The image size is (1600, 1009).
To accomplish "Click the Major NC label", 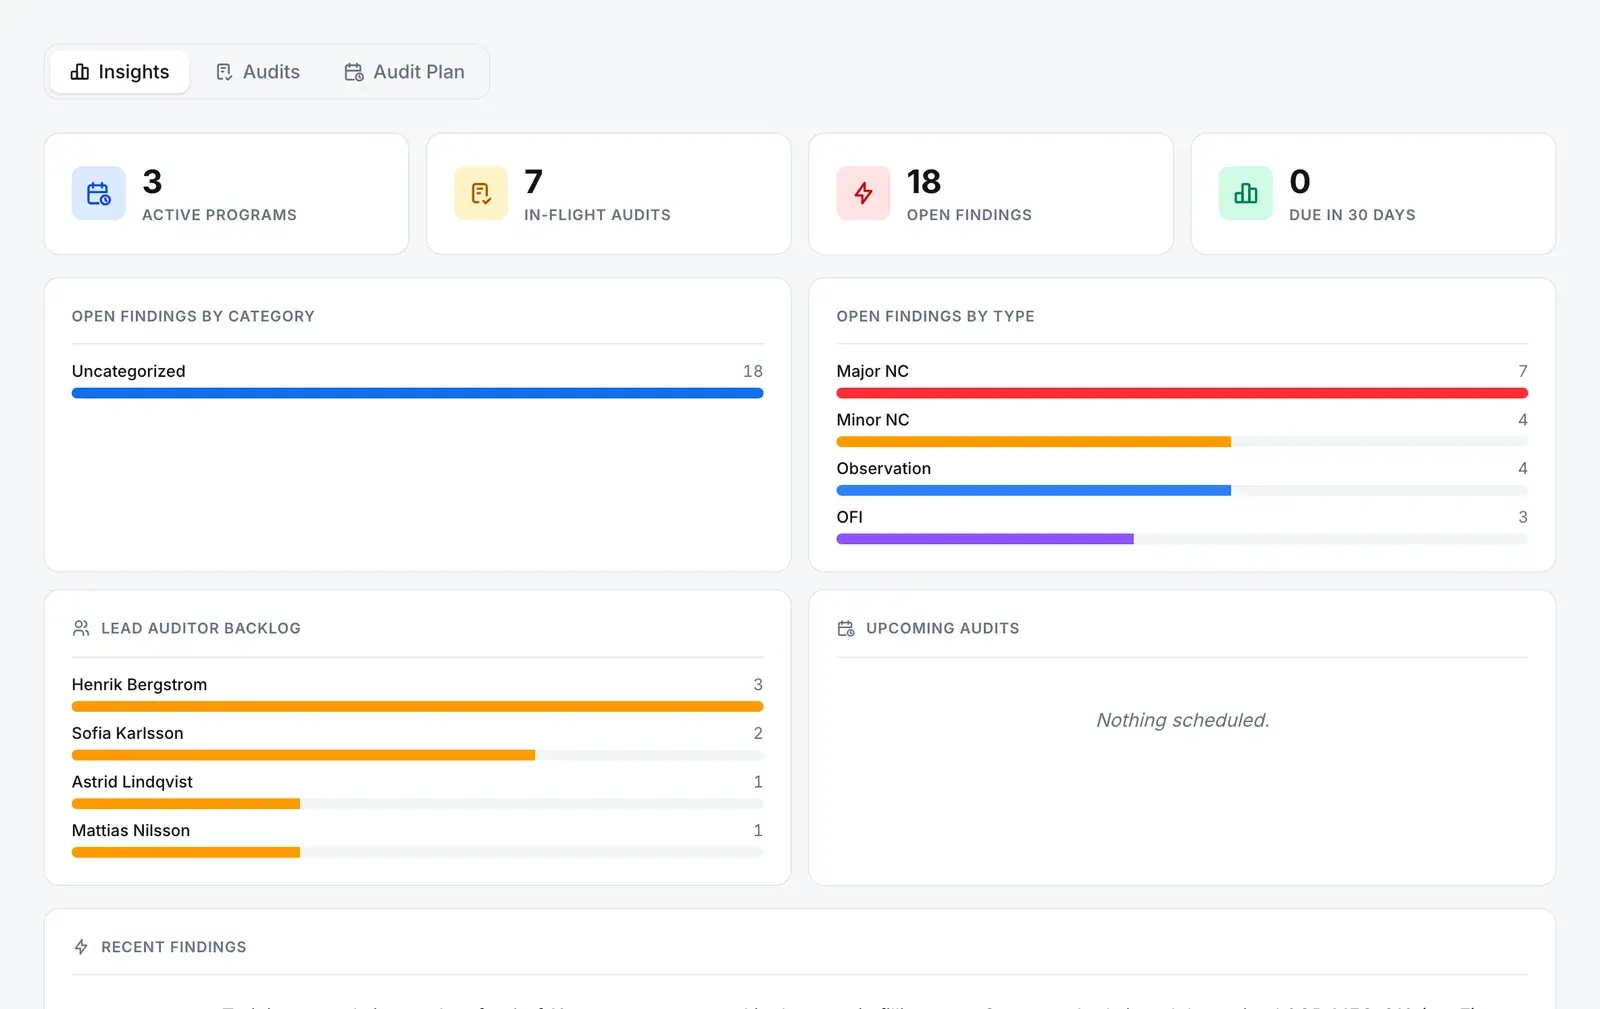I will [872, 371].
